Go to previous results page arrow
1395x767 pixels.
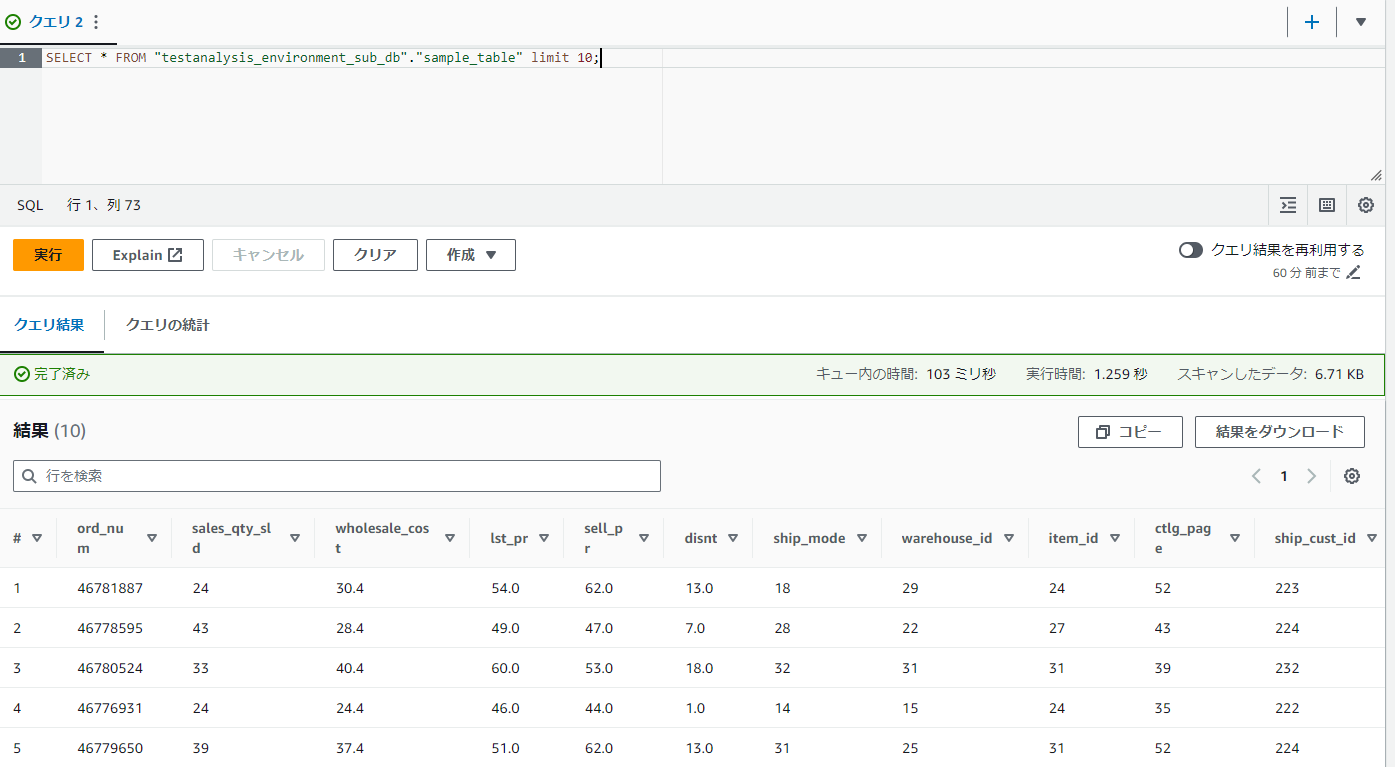[x=1256, y=476]
